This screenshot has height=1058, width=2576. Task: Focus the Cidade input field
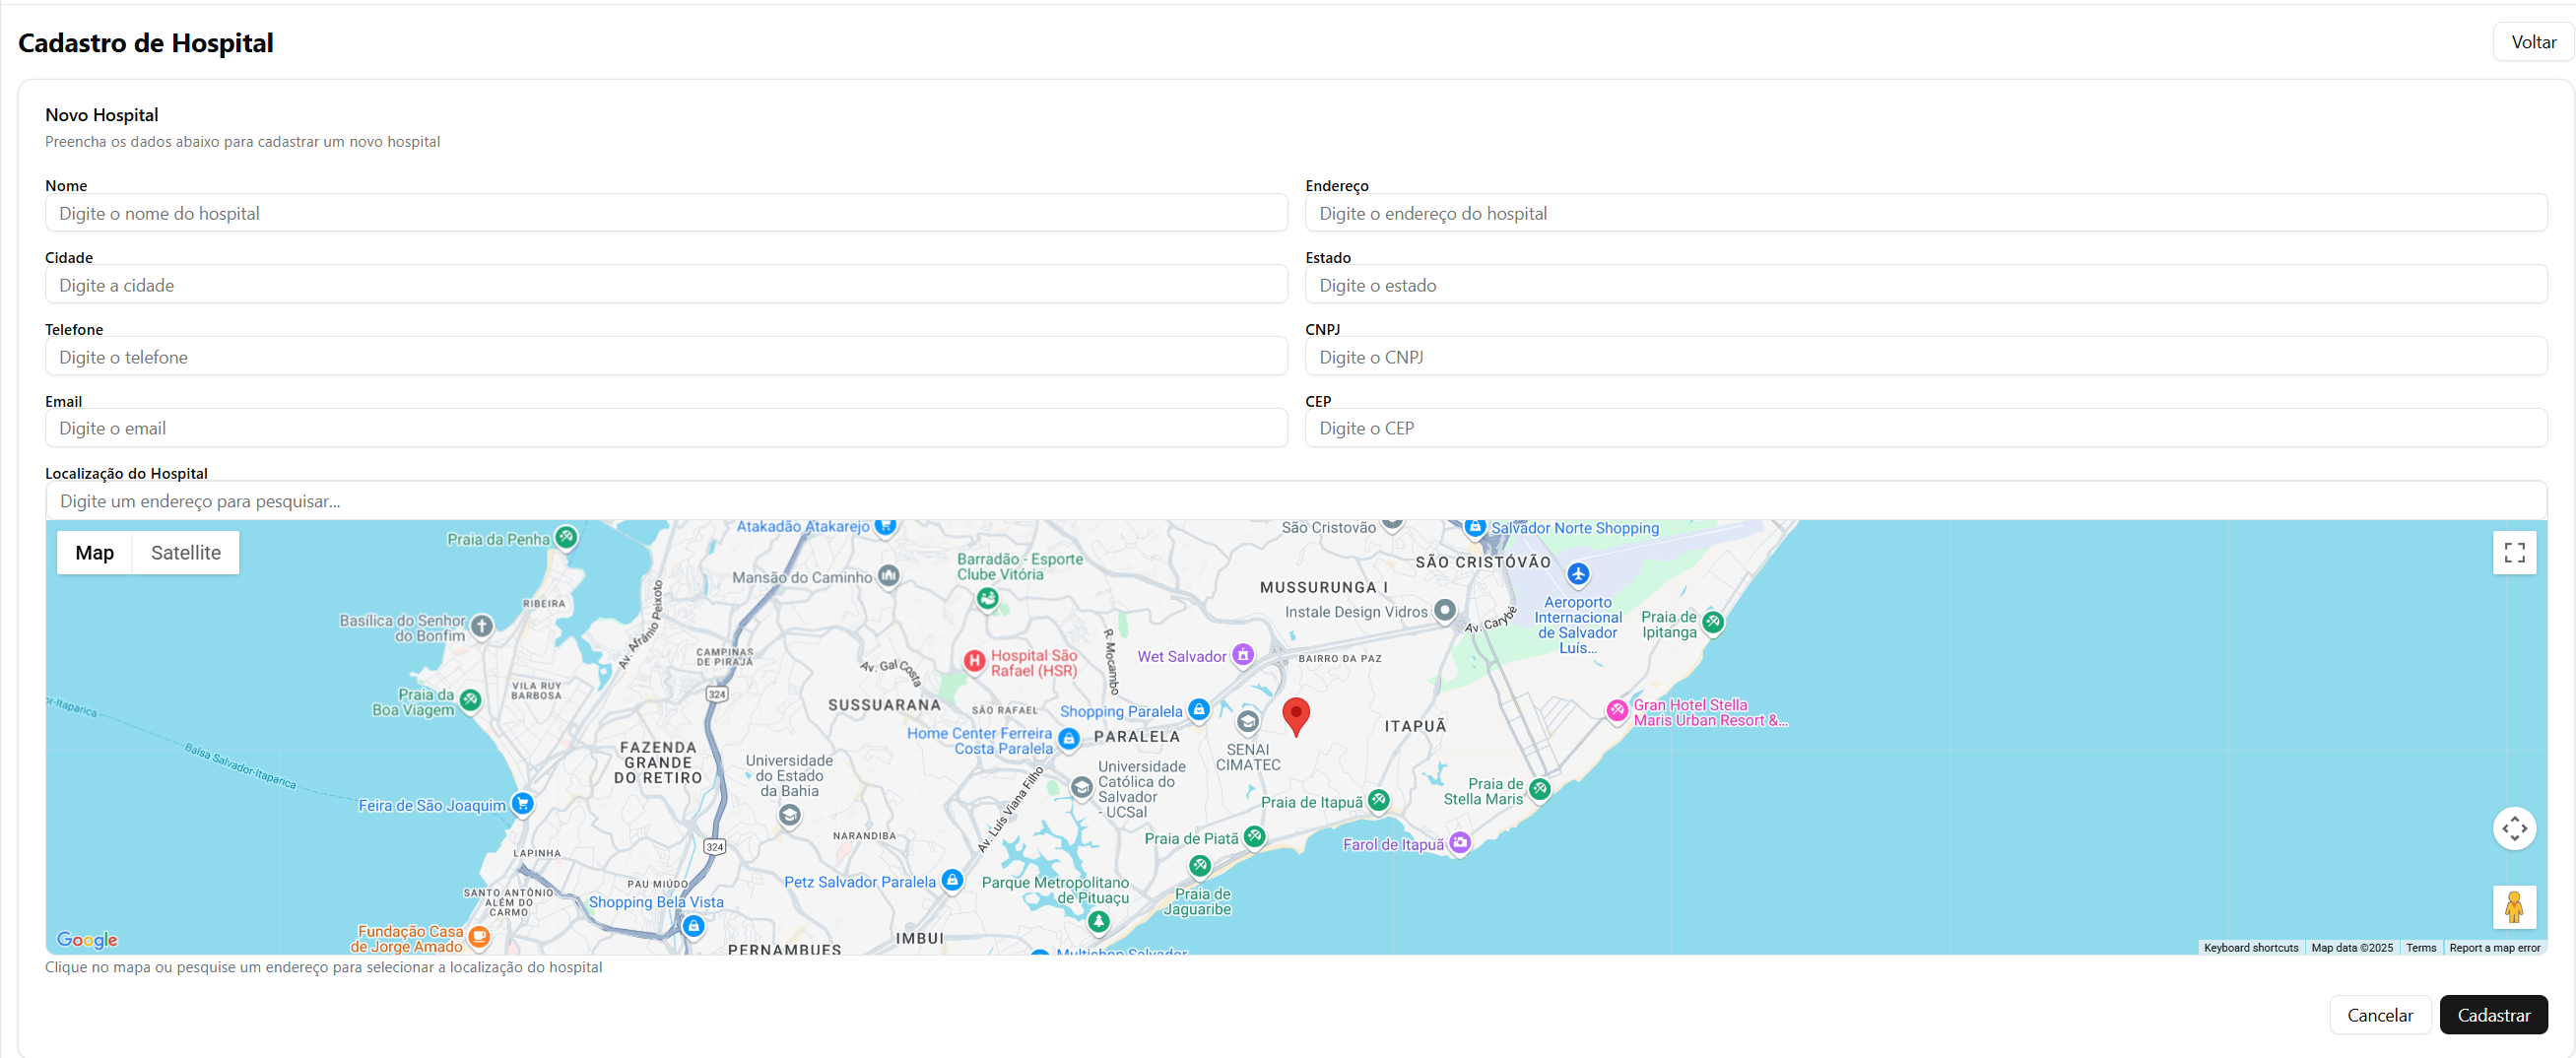pos(666,285)
